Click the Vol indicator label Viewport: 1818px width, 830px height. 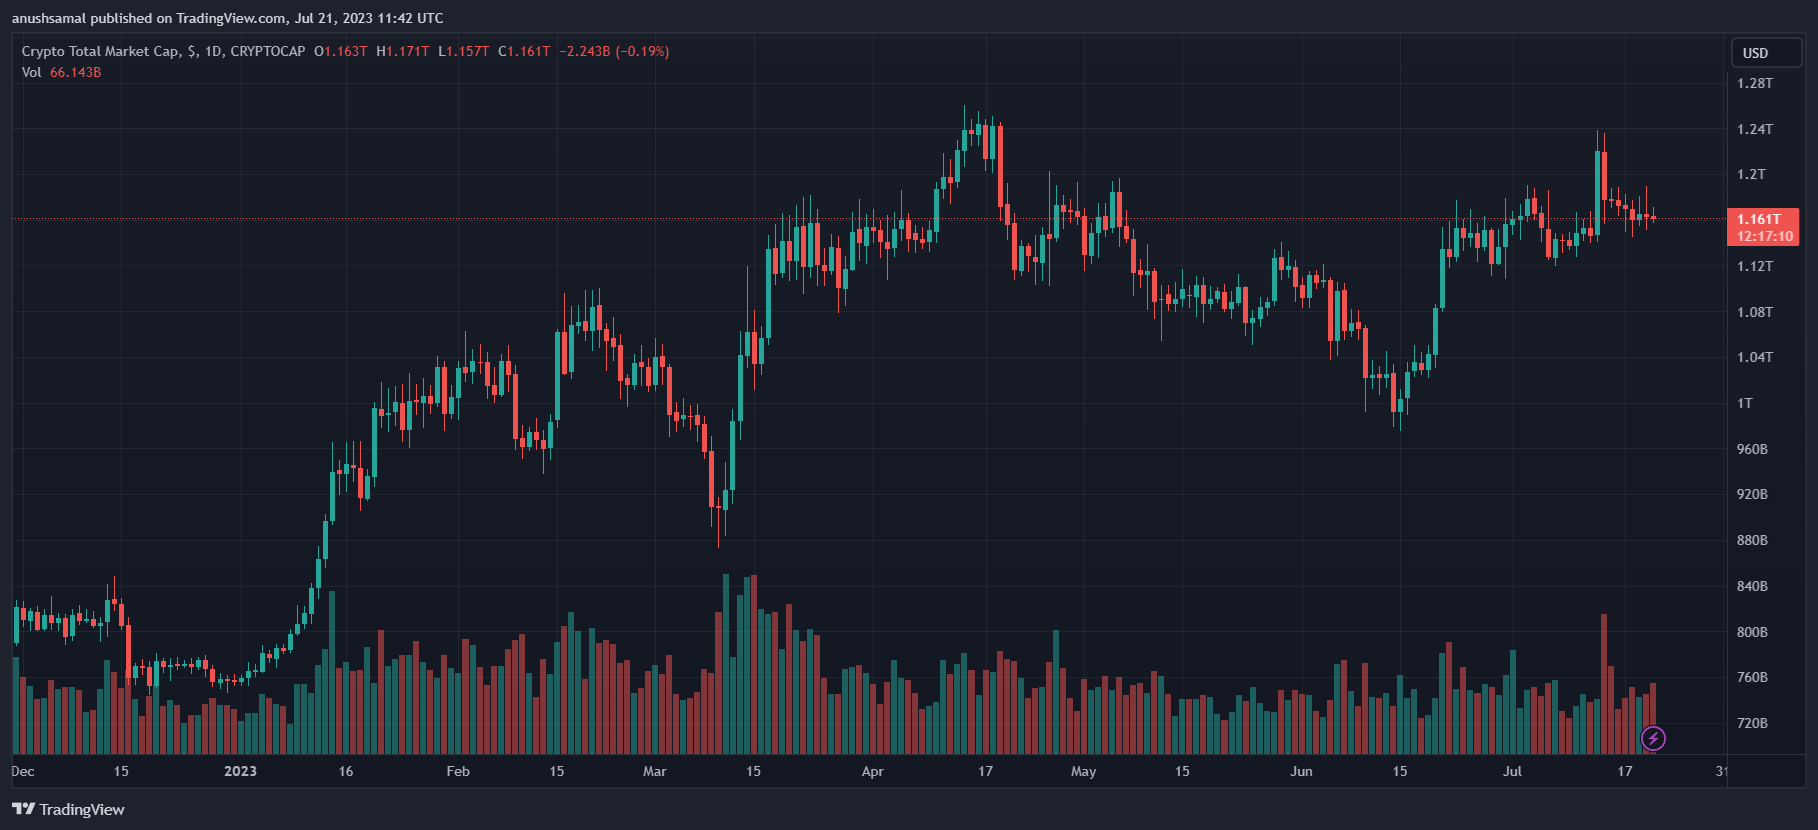(31, 72)
